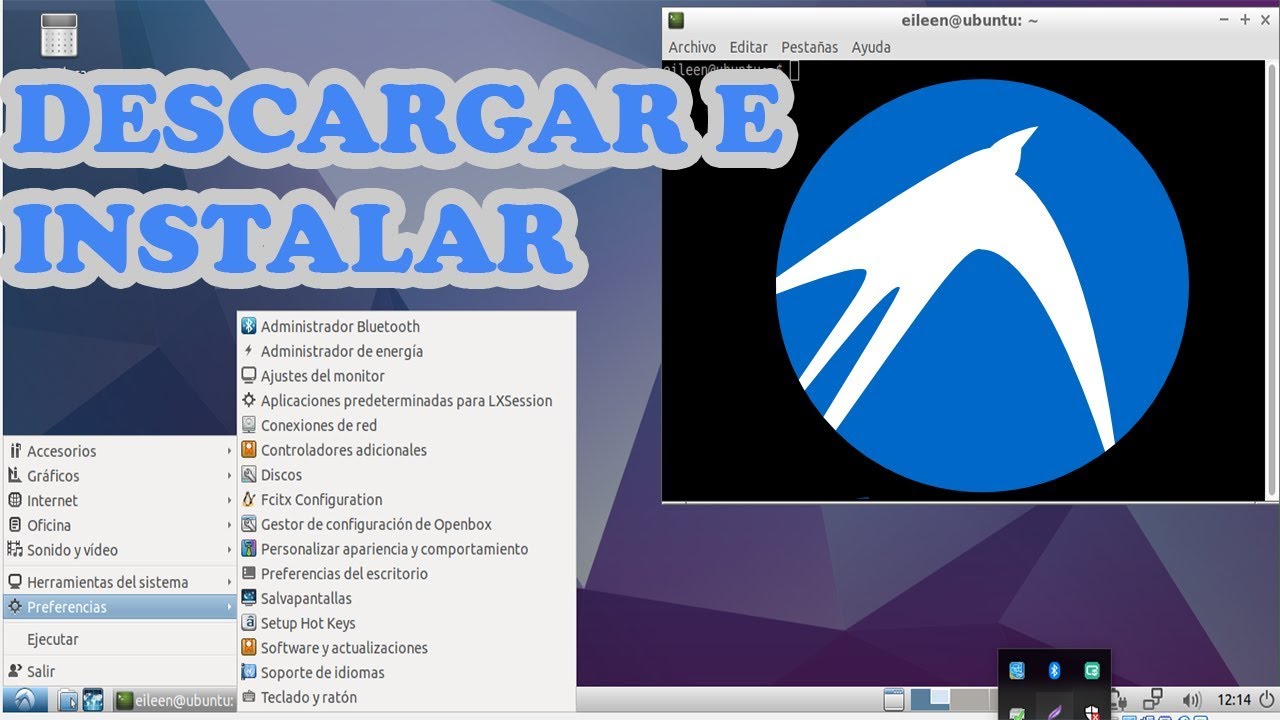Switch to the second workspace in pager

969,699
